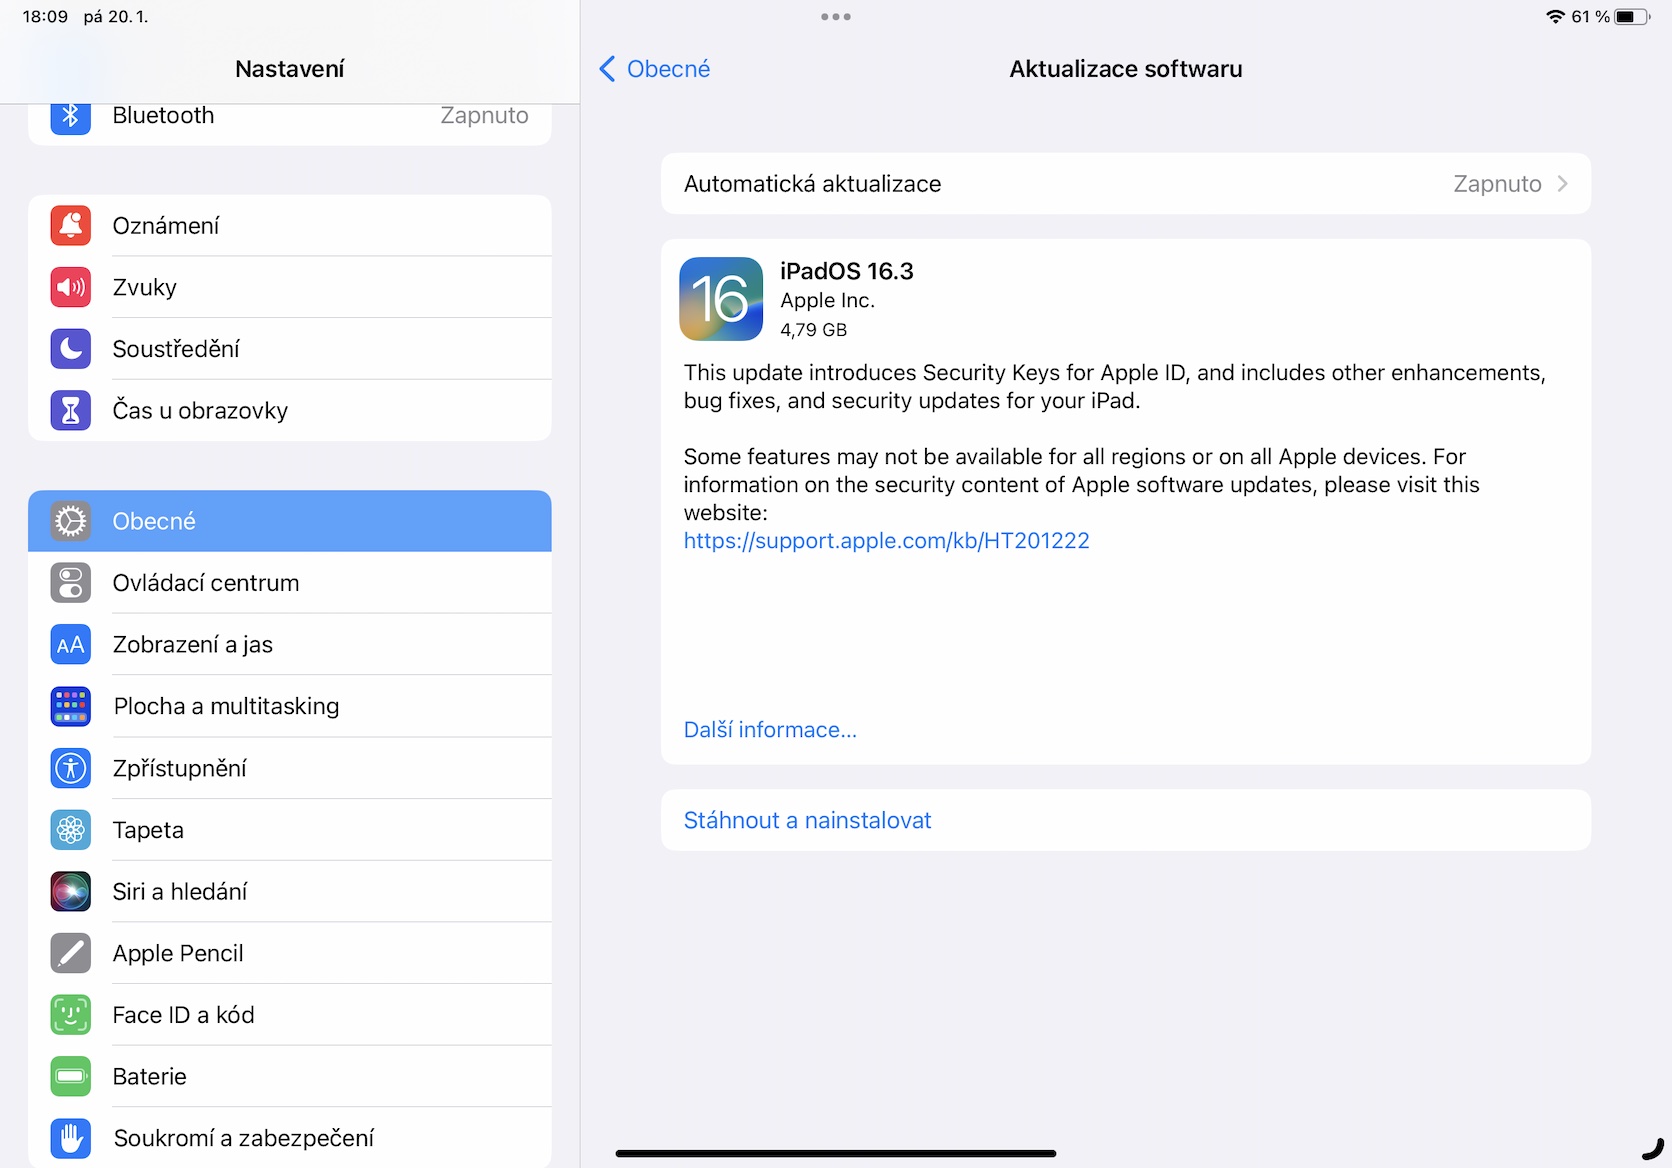This screenshot has width=1672, height=1168.
Task: Select the Apple Pencil icon
Action: (x=70, y=953)
